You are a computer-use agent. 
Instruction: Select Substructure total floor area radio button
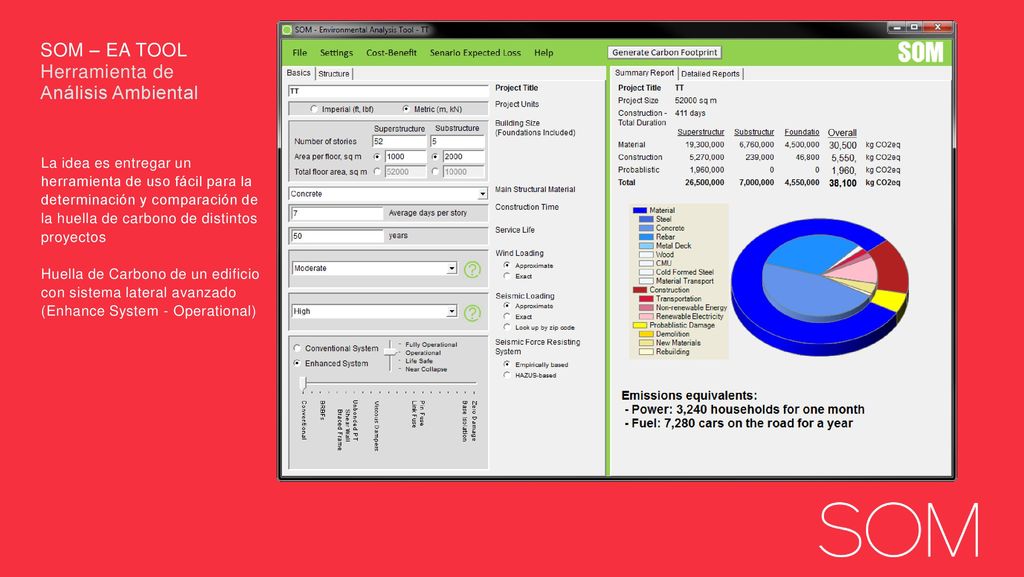pos(435,172)
